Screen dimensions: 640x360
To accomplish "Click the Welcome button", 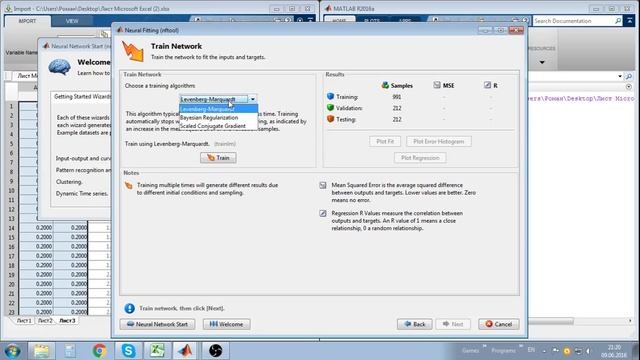I will tap(227, 324).
